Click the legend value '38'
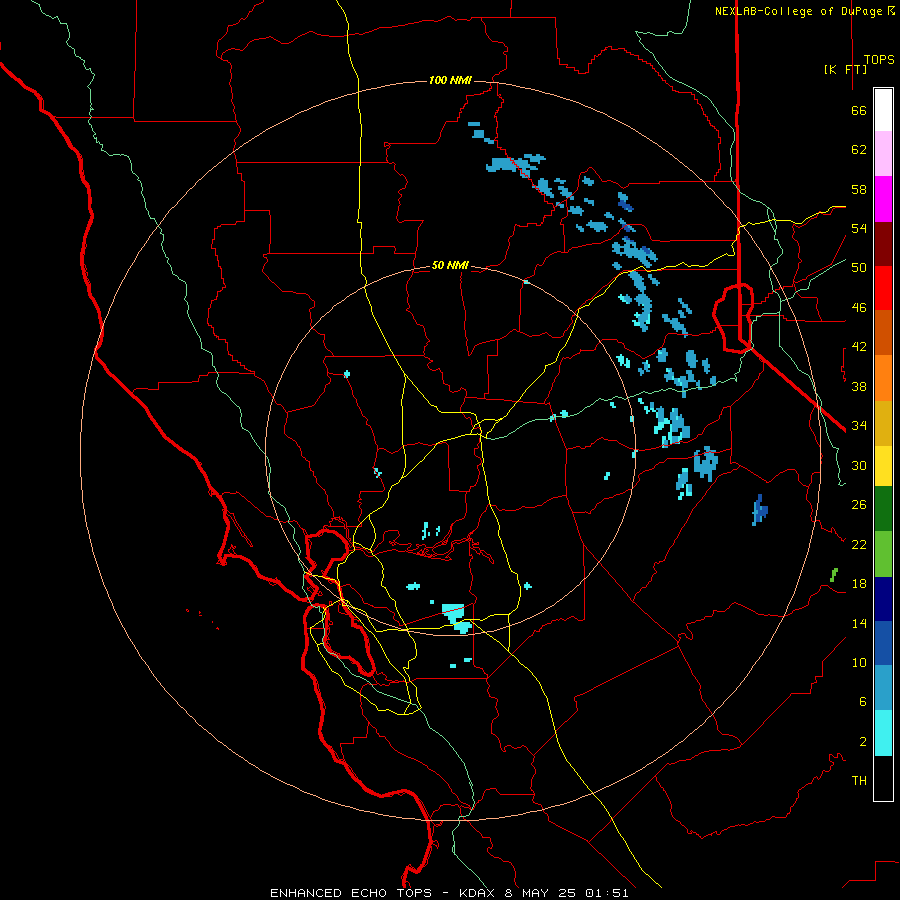Image resolution: width=900 pixels, height=900 pixels. coord(859,386)
